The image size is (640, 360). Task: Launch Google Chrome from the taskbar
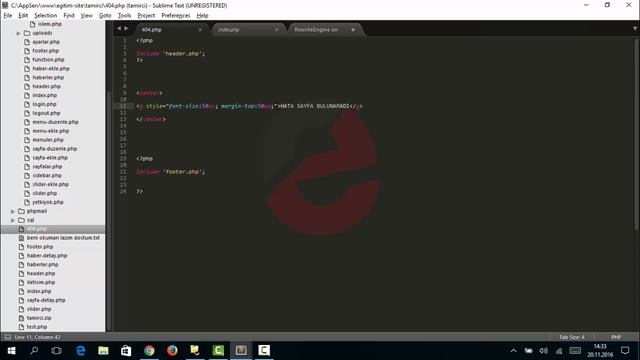[149, 351]
